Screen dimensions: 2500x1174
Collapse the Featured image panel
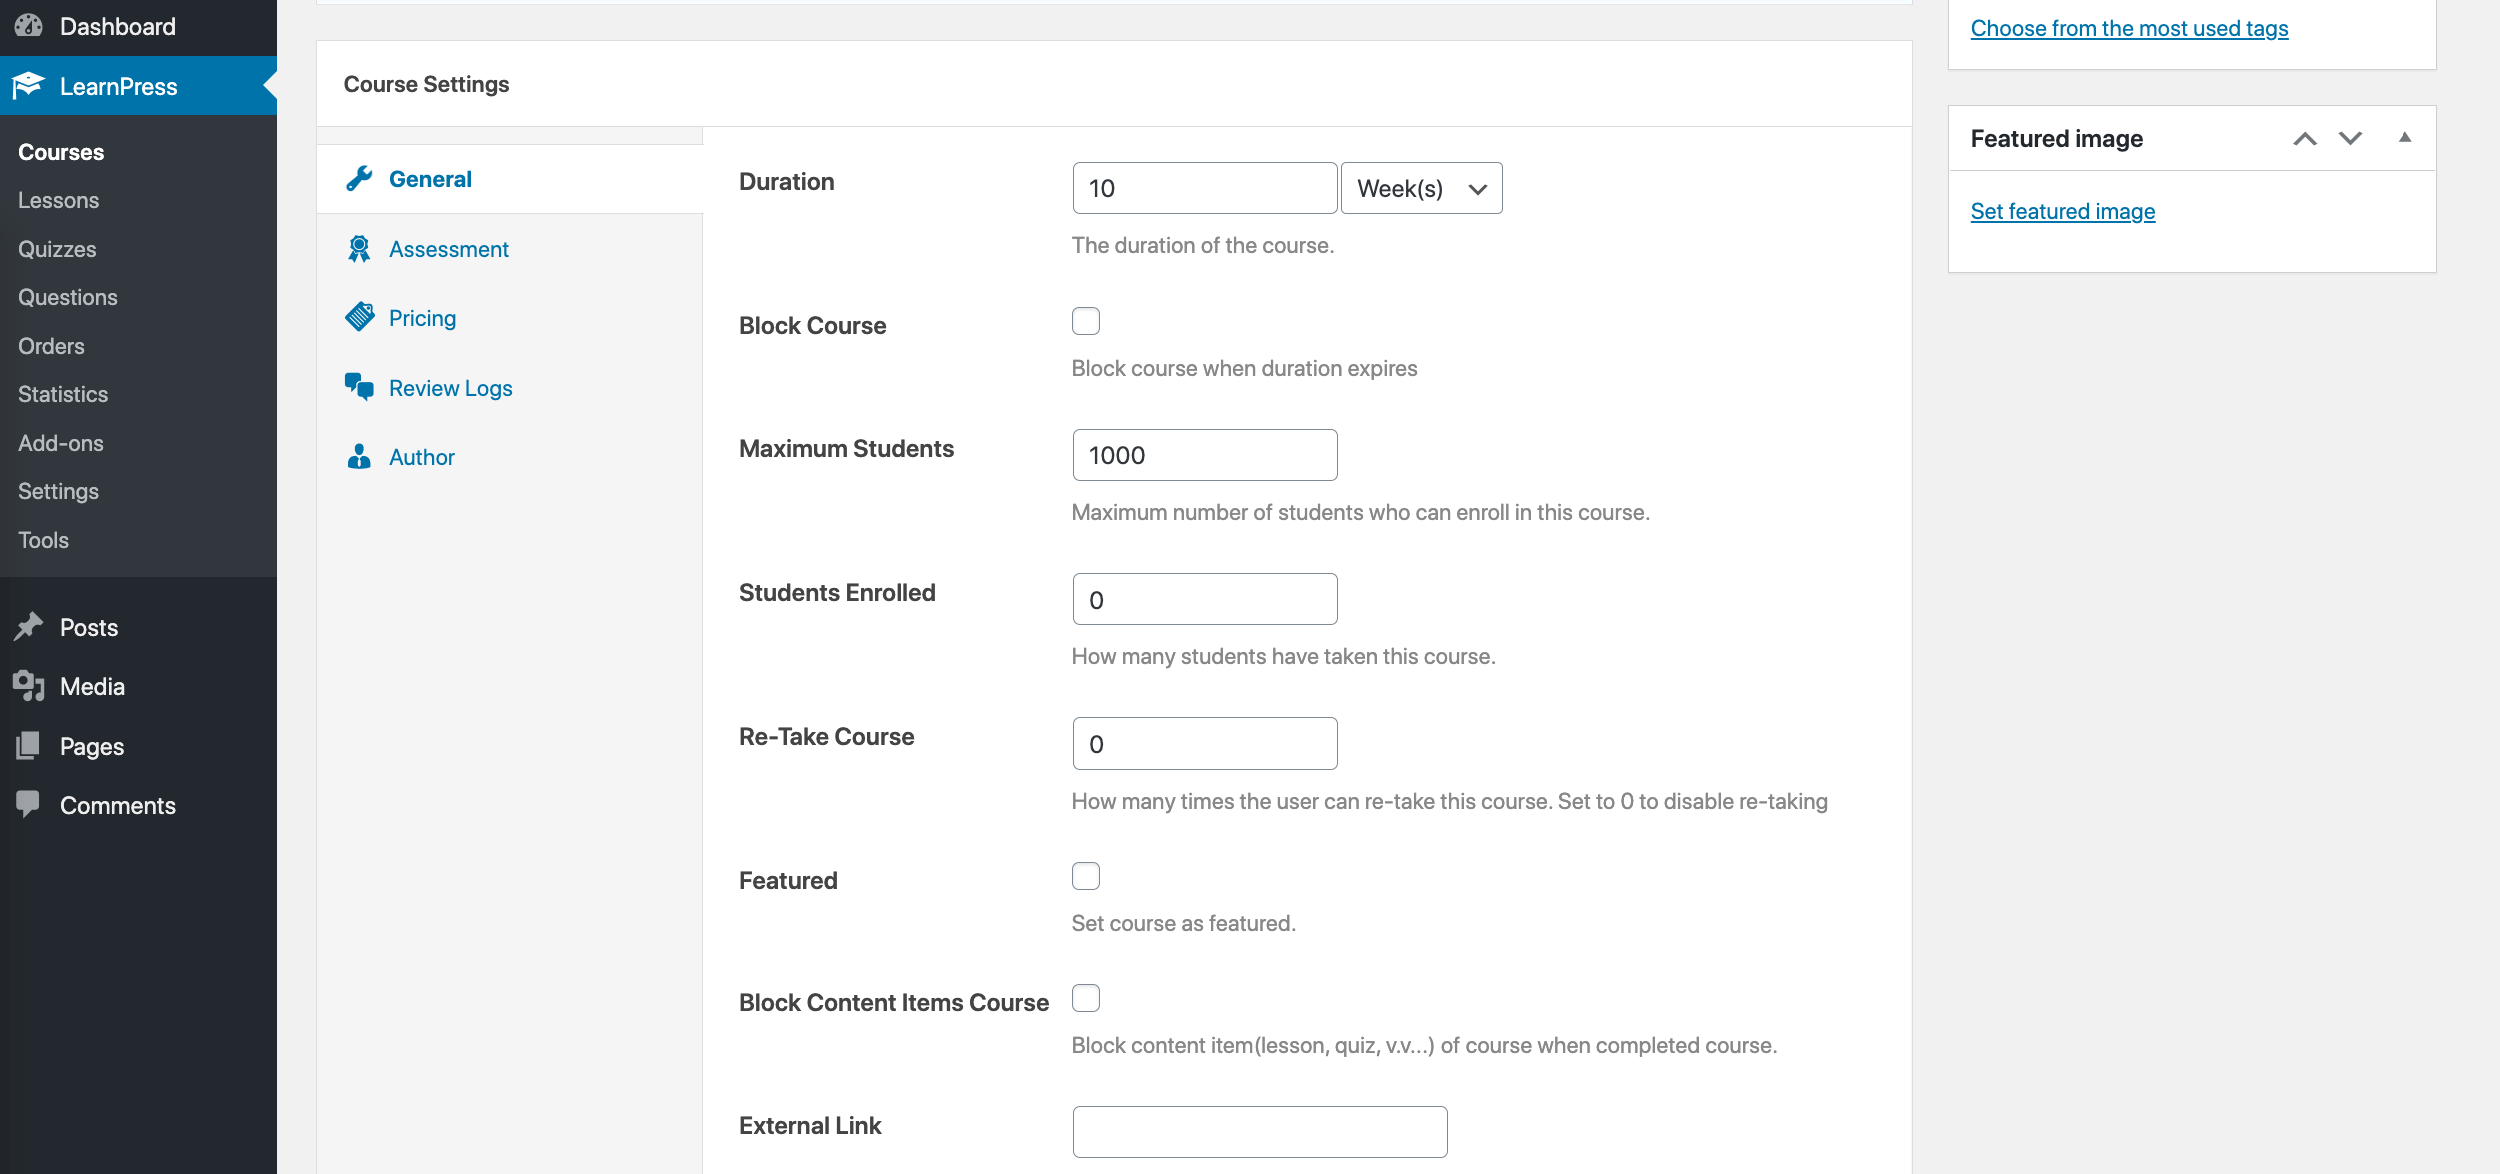[x=2405, y=138]
